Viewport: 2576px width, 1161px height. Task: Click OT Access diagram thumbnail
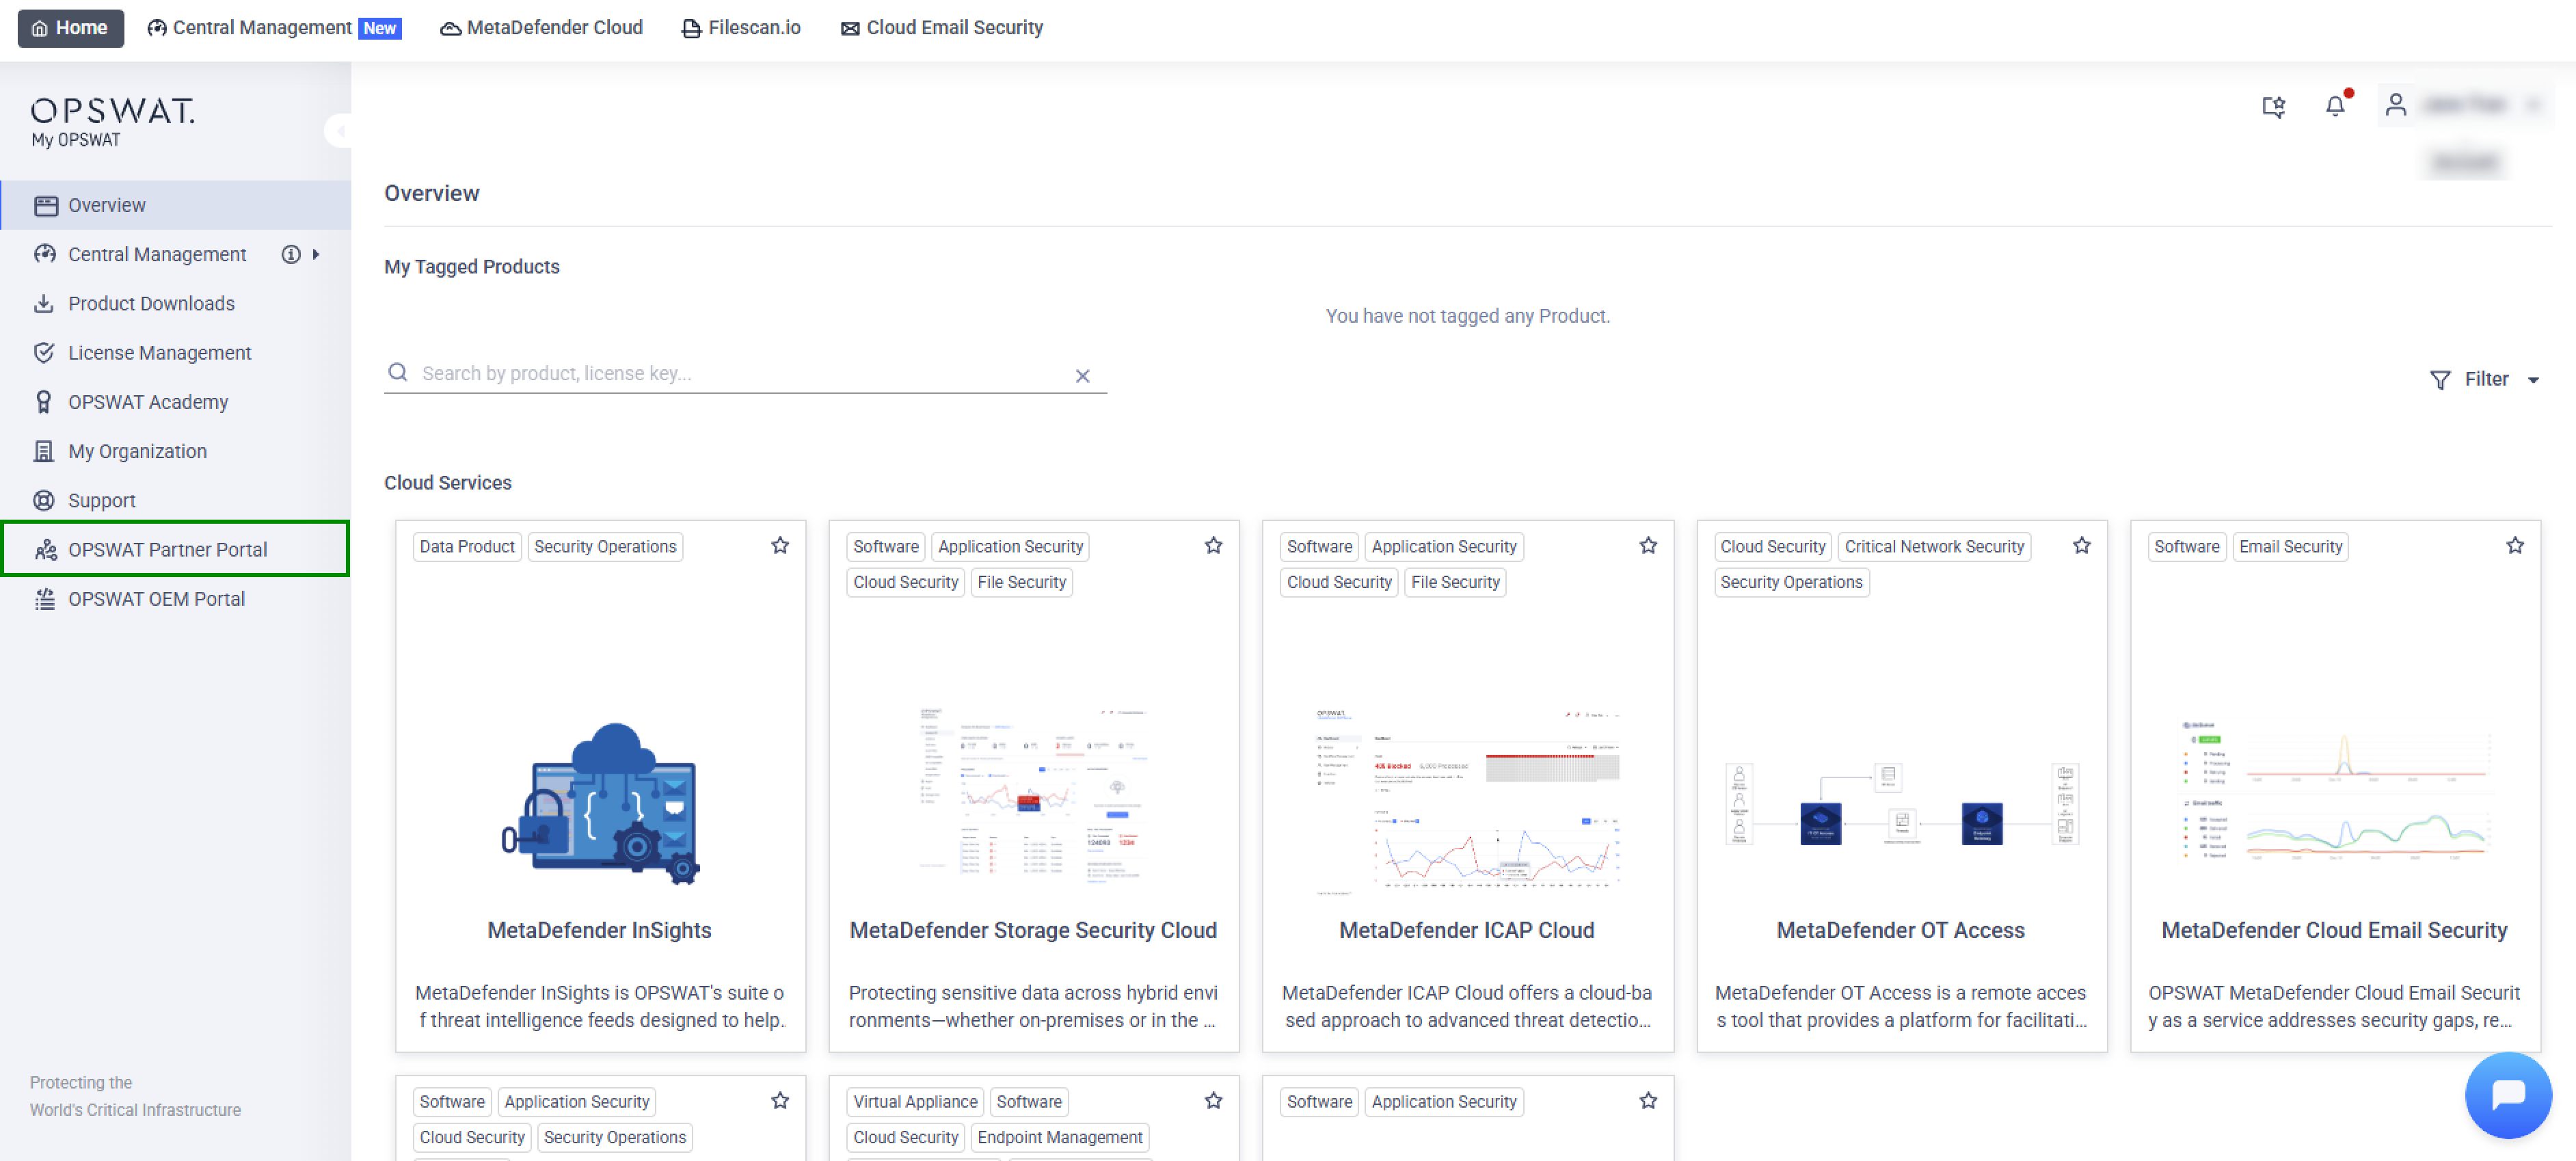[x=1901, y=804]
